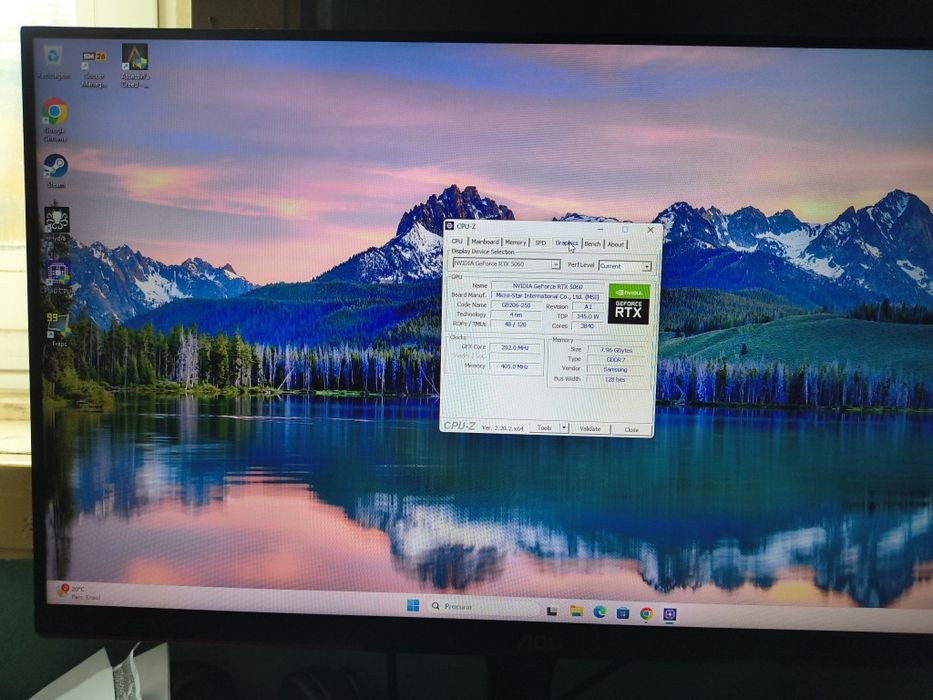Click the taskbar search box
Image resolution: width=933 pixels, height=700 pixels.
coord(483,607)
